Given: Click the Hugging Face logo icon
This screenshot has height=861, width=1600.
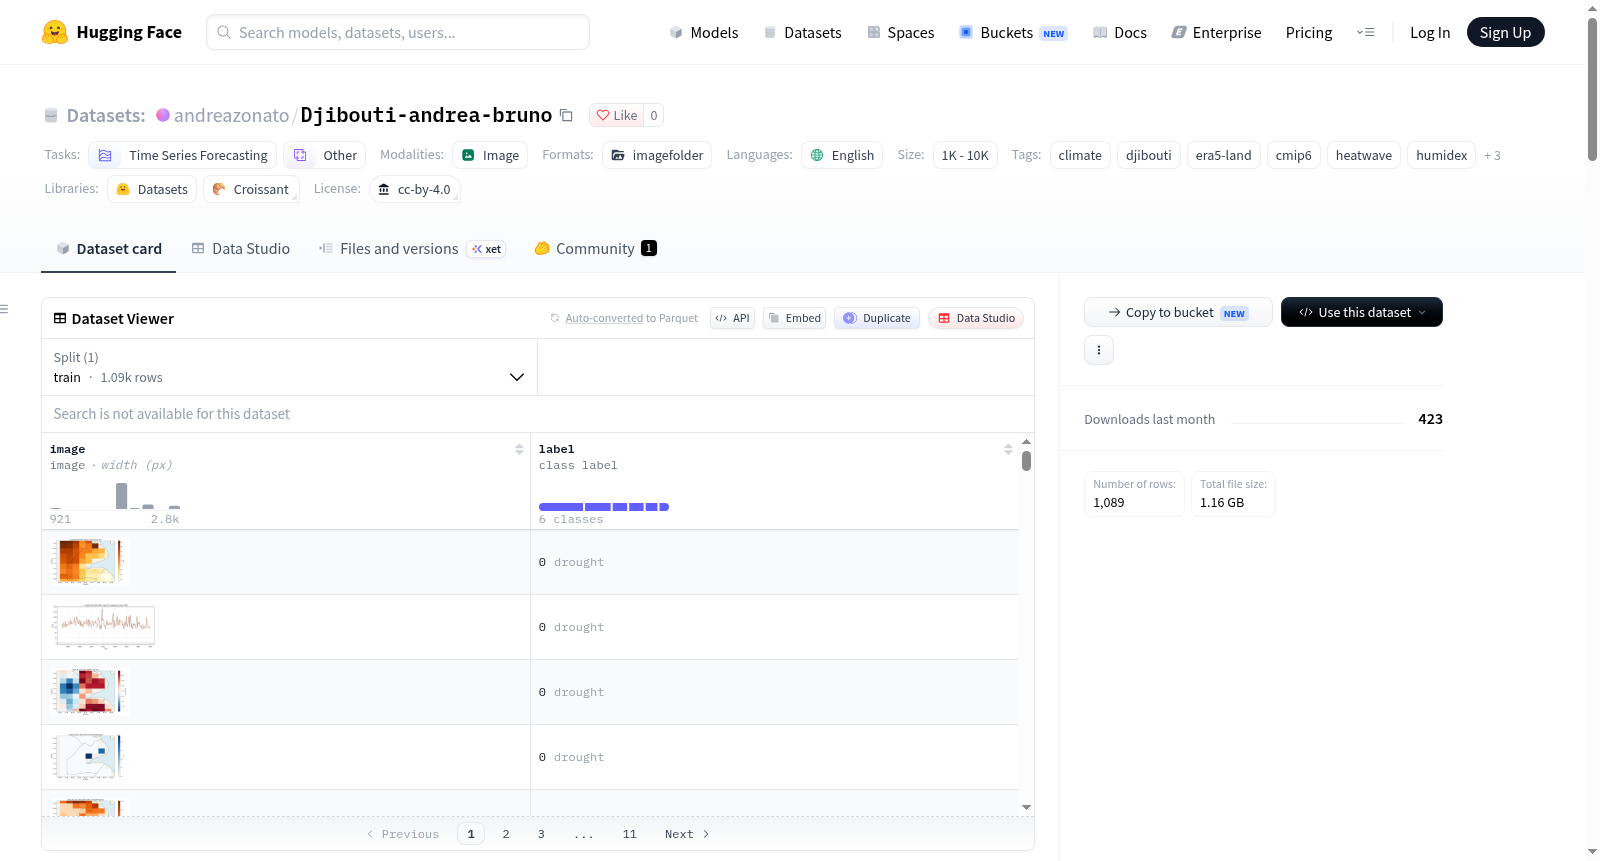Looking at the screenshot, I should 55,32.
